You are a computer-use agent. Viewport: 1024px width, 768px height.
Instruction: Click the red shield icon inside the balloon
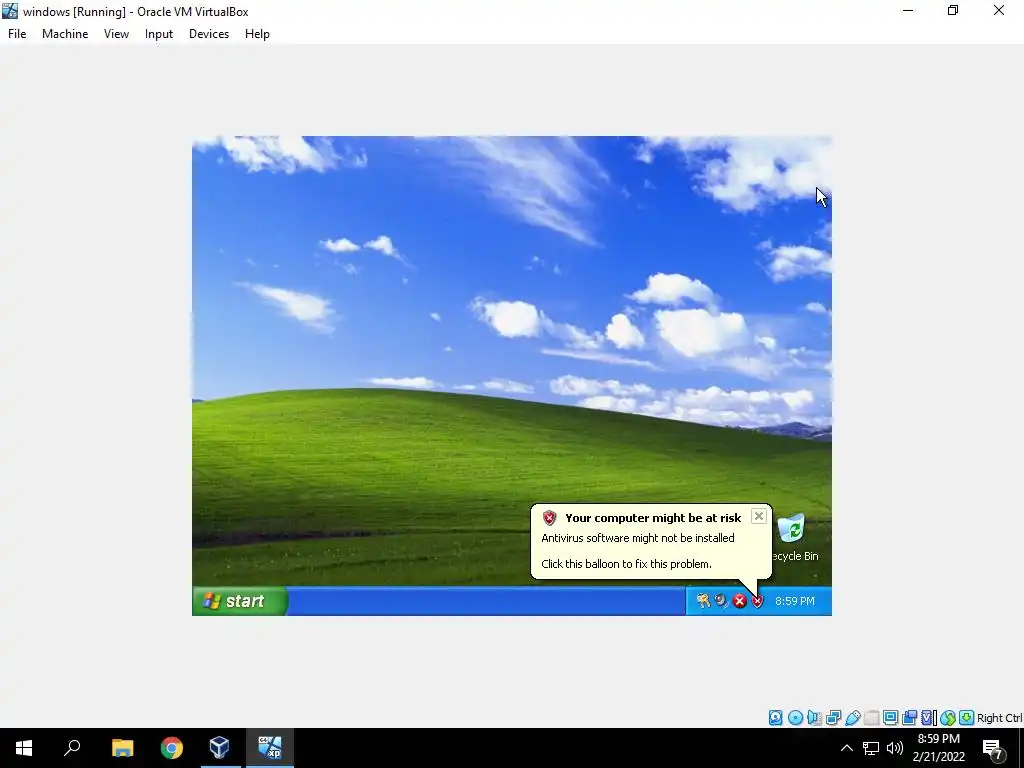[549, 518]
